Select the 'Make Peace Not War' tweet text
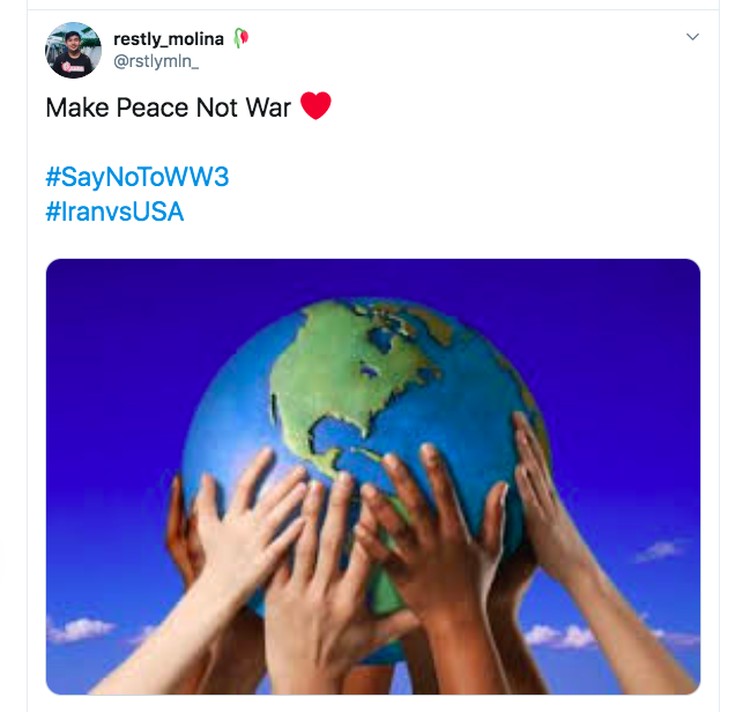Screen dimensions: 750x712 (x=168, y=107)
